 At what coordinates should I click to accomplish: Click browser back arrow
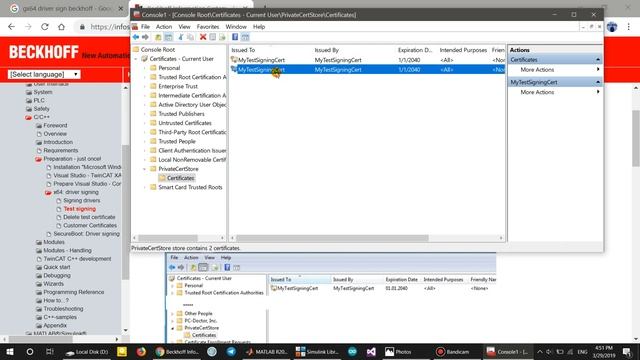tap(11, 27)
